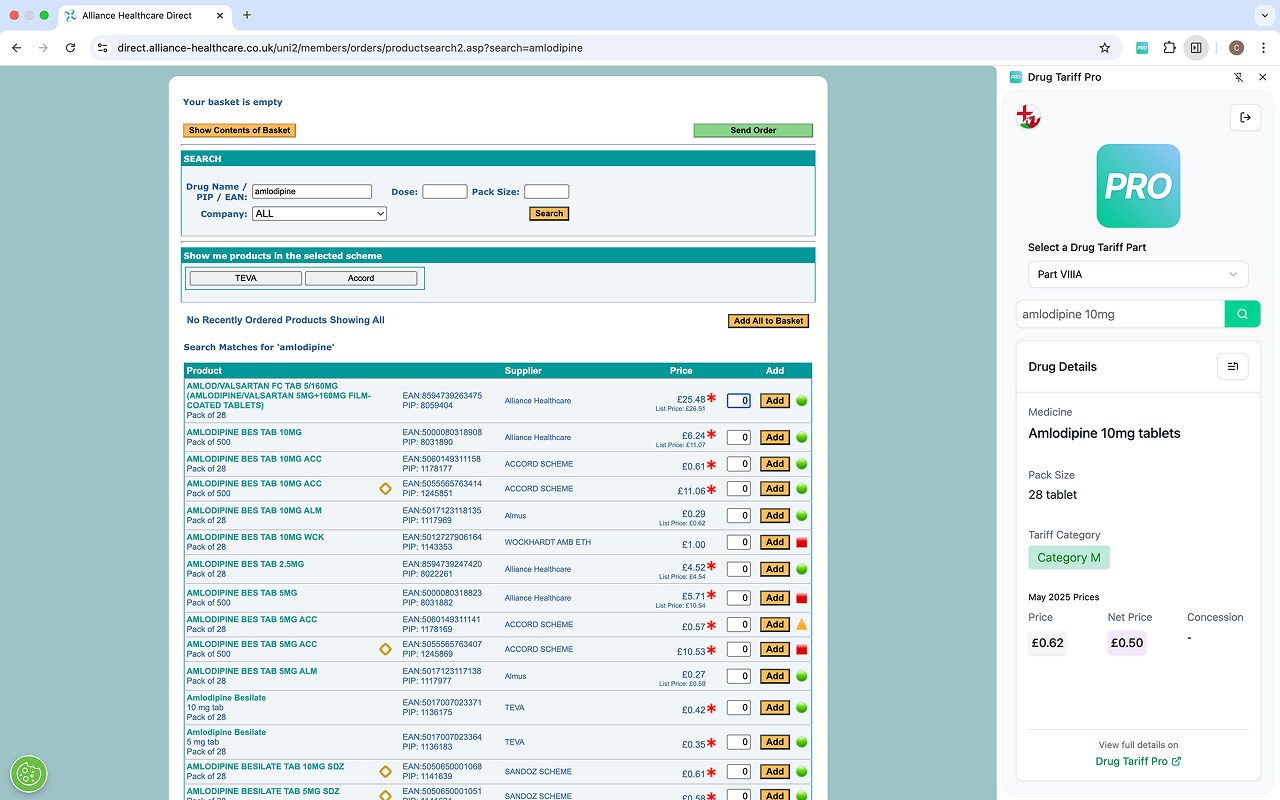Click diamond icon on 5MG ACC pack 500
Screen dimensions: 1280x800
[385, 649]
